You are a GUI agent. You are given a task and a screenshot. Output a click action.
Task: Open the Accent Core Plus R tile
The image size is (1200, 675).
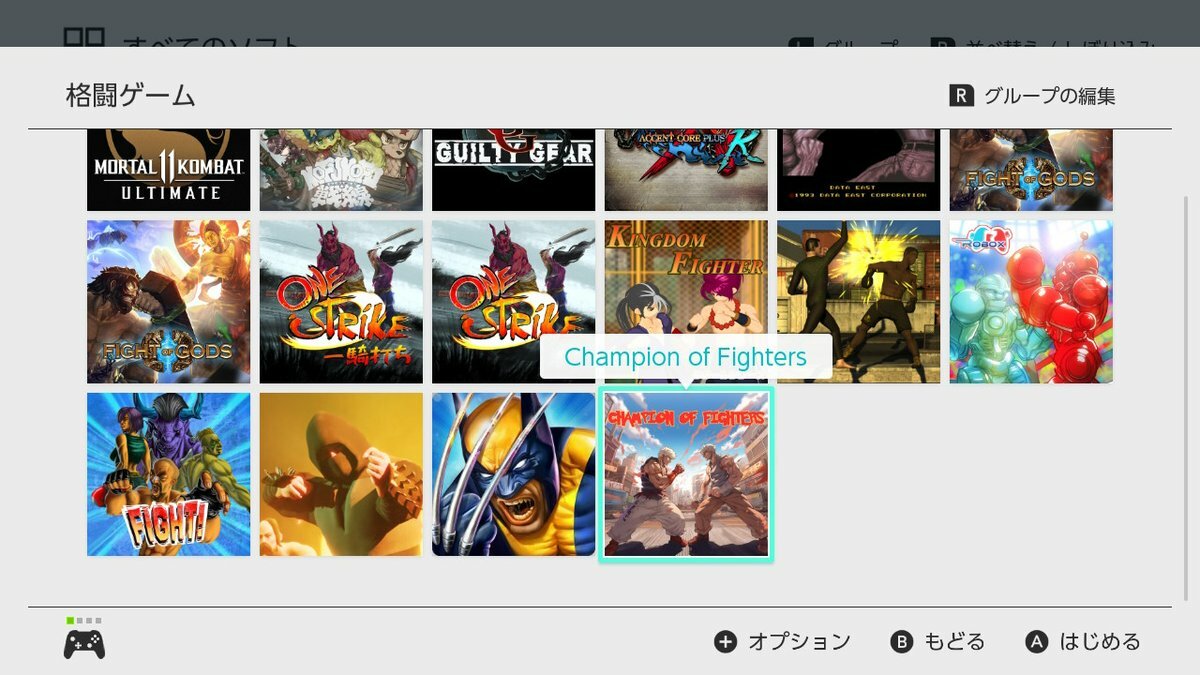click(686, 170)
